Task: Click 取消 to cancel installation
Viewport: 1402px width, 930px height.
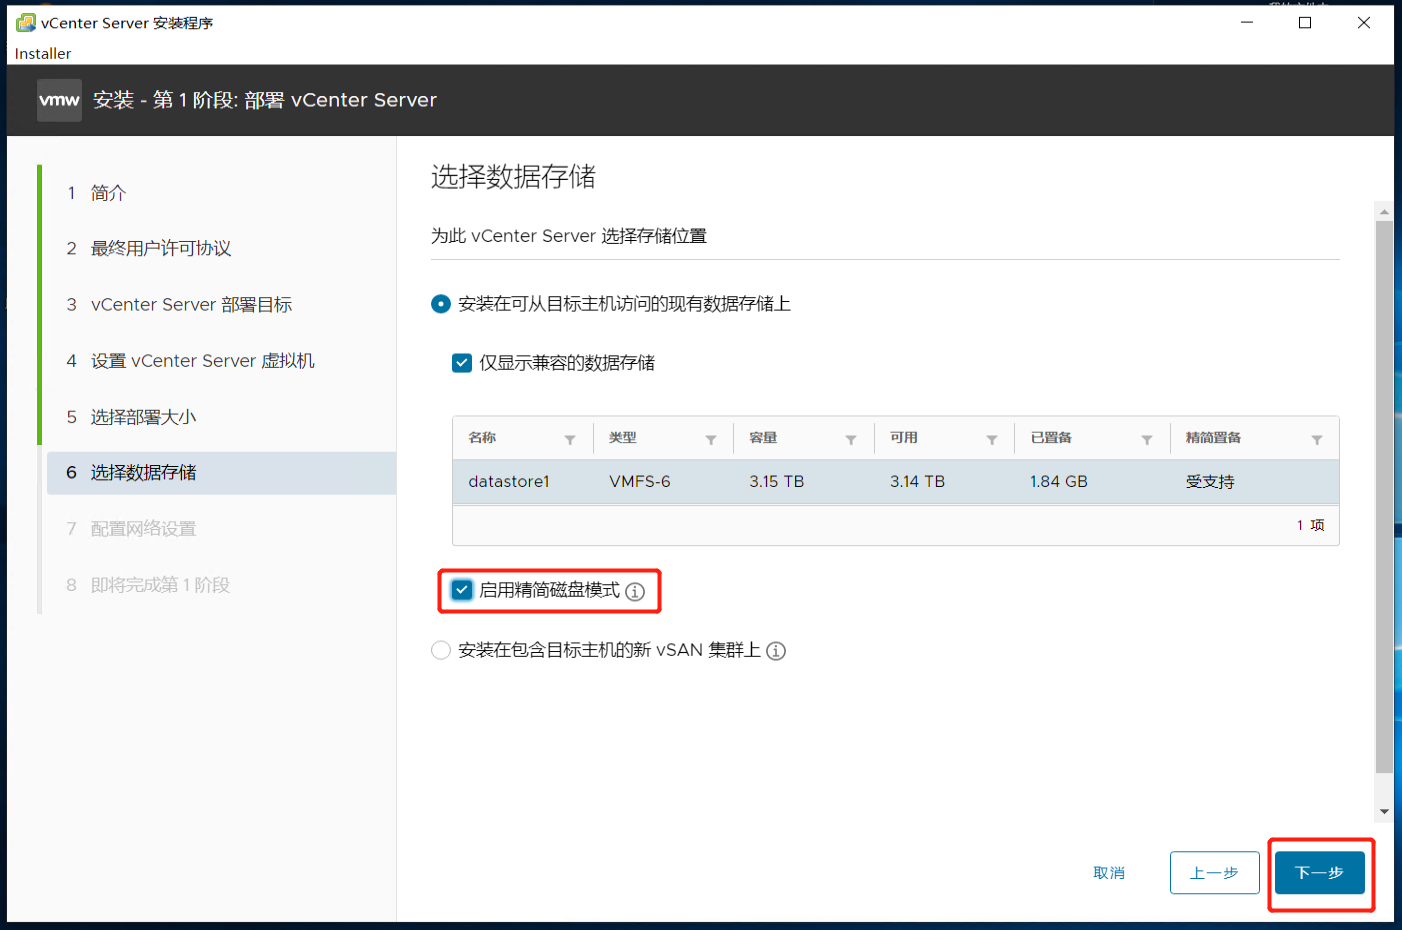Action: click(1109, 872)
